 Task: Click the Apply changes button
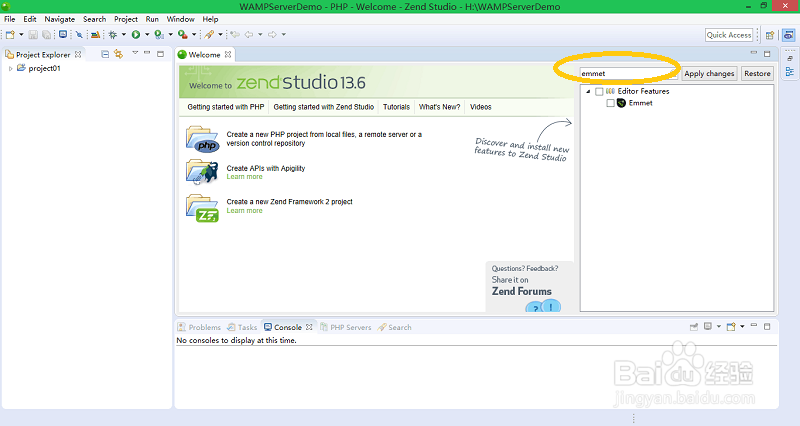(x=709, y=73)
